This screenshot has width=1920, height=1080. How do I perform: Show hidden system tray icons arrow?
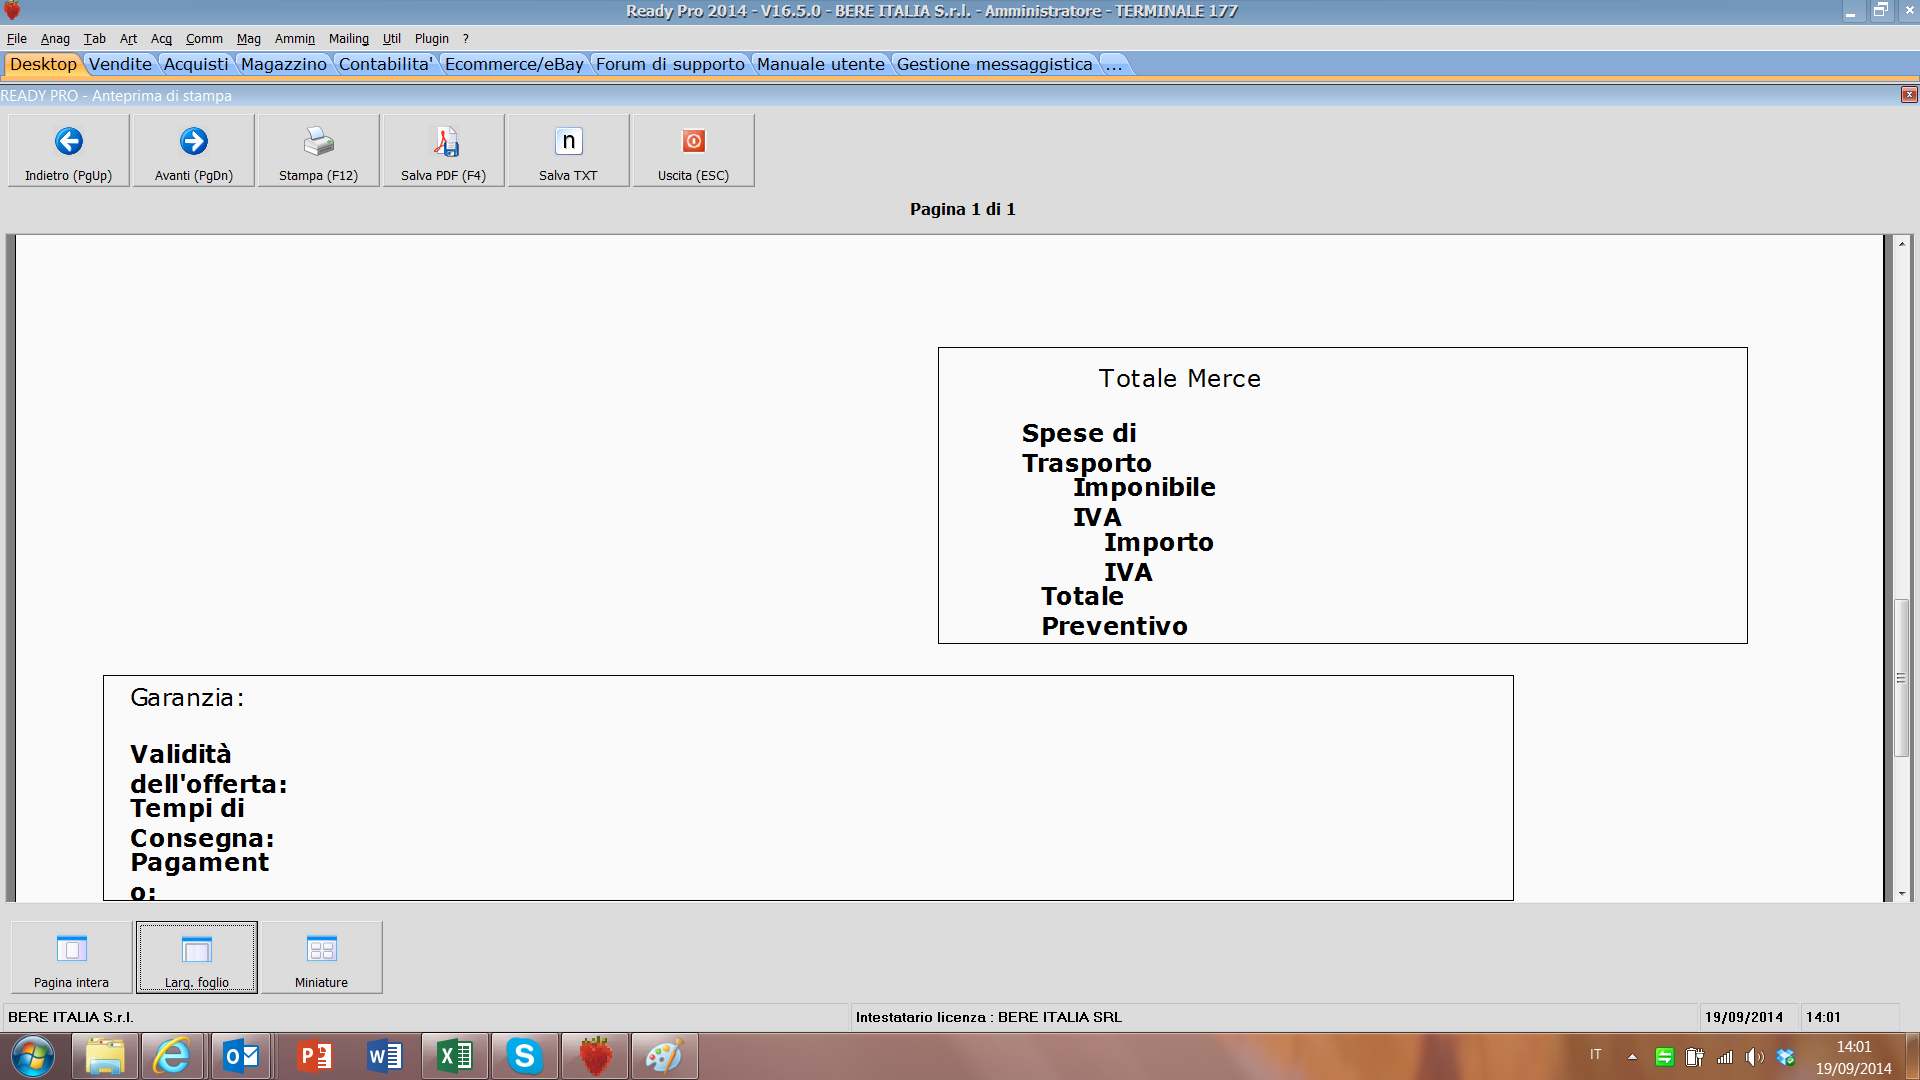1632,1056
